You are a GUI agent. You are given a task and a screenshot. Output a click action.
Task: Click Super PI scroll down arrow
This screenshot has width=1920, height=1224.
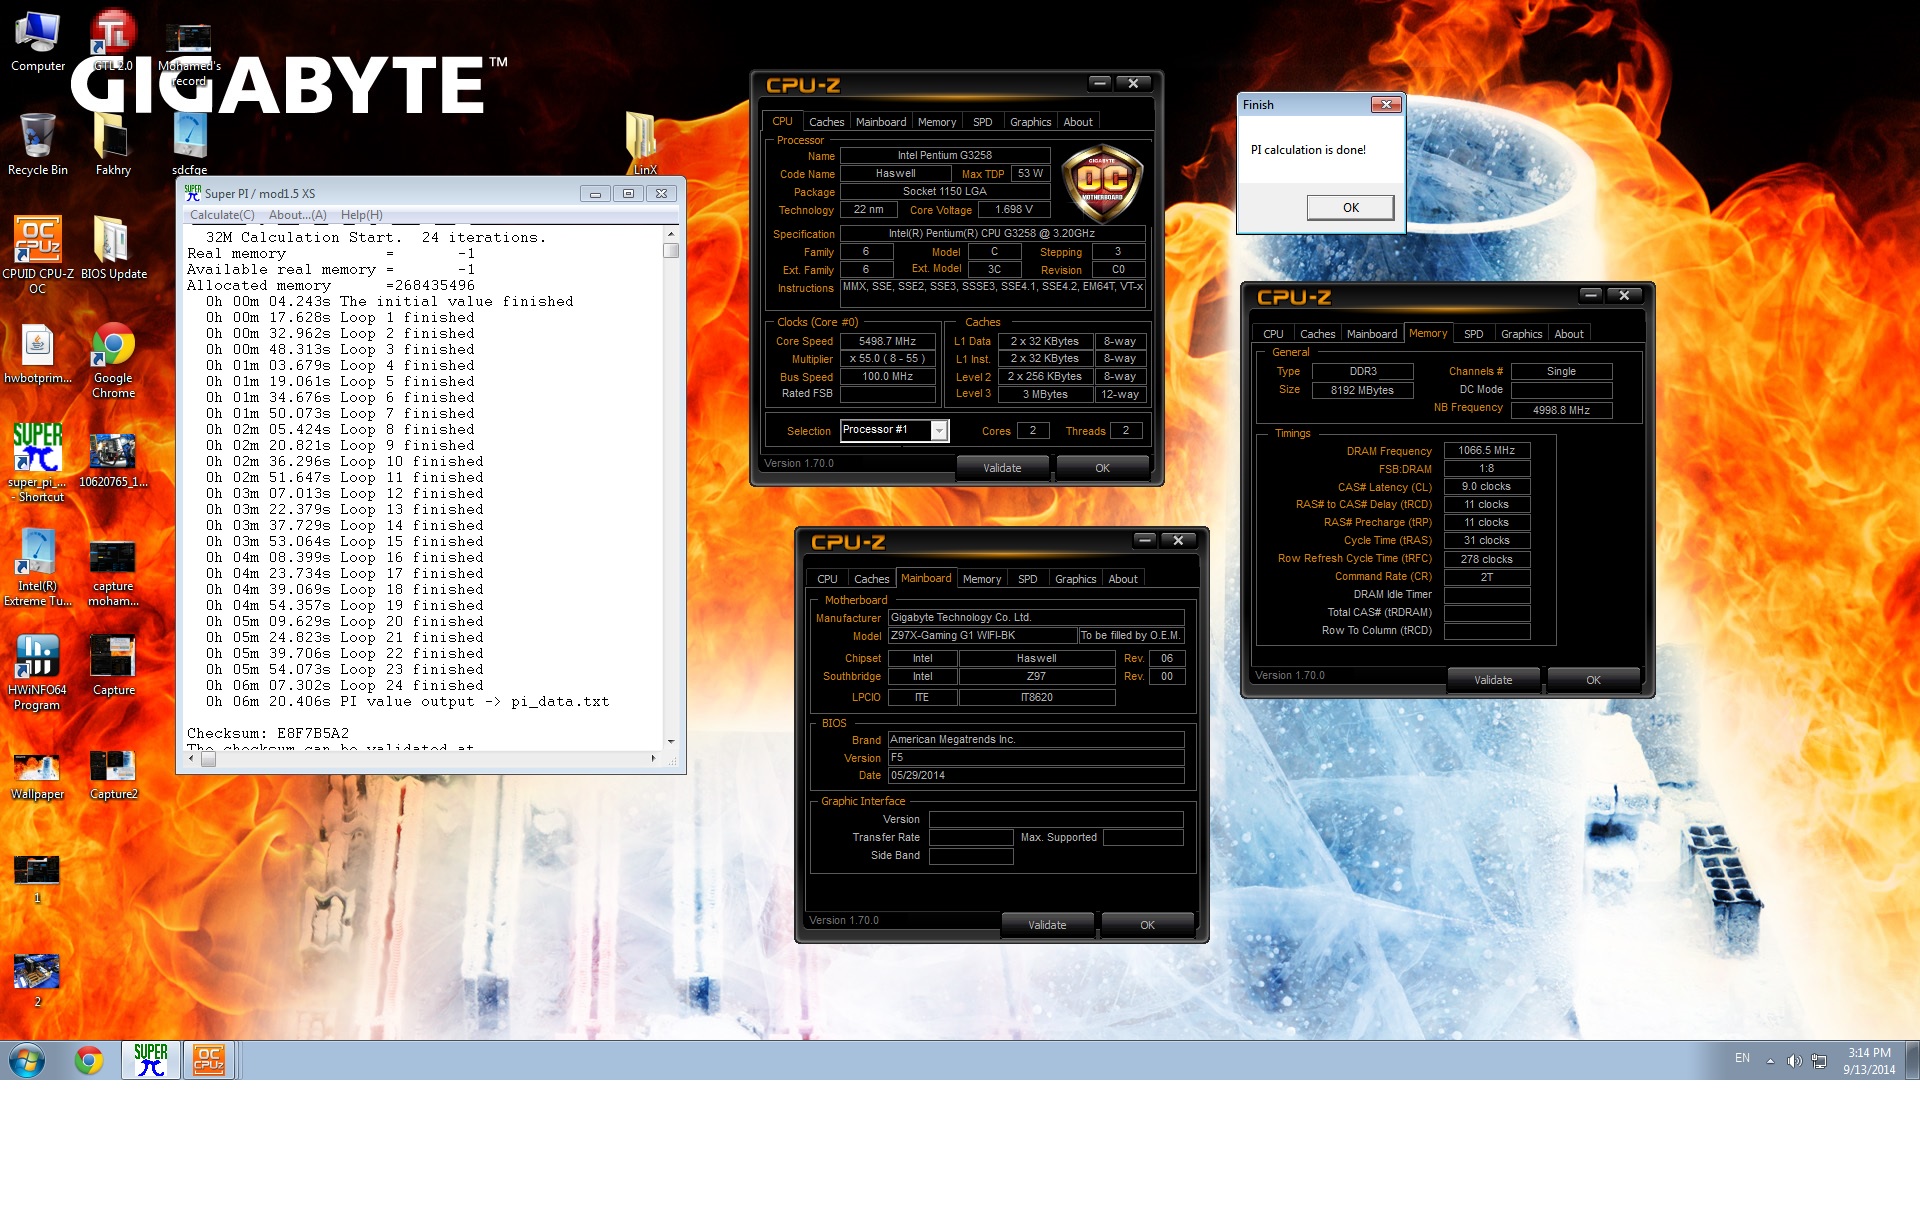(x=671, y=742)
